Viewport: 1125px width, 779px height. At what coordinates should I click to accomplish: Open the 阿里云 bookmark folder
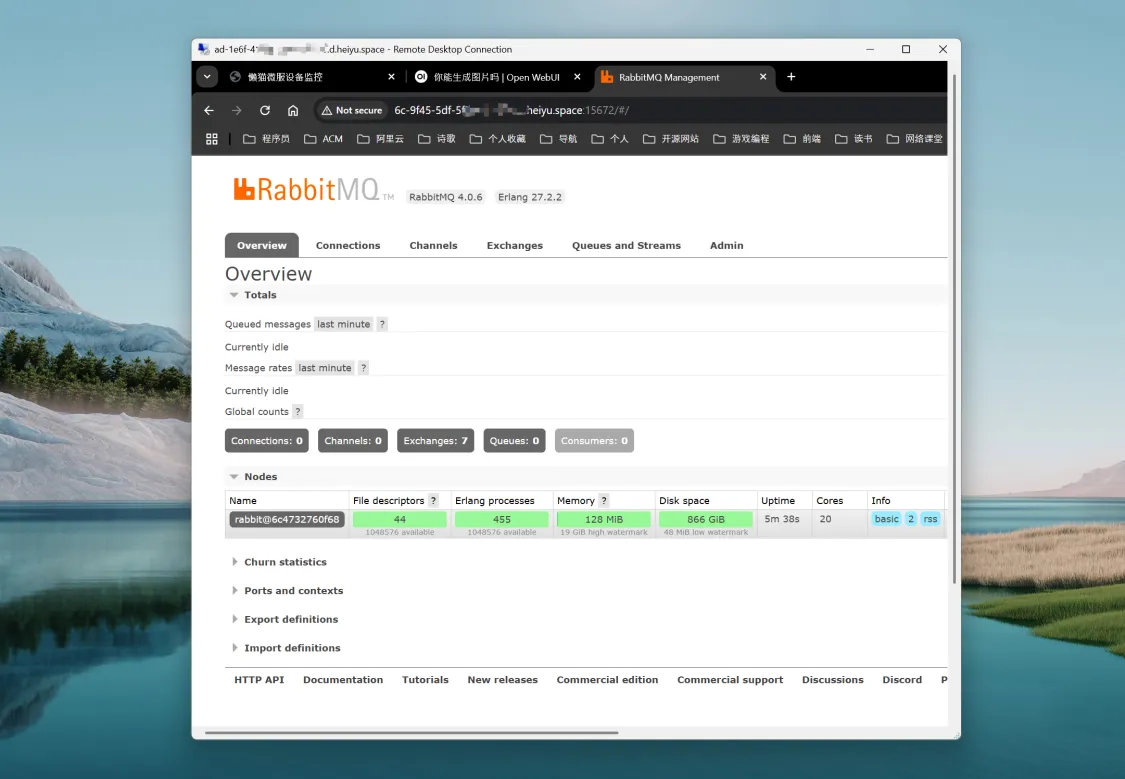tap(380, 139)
